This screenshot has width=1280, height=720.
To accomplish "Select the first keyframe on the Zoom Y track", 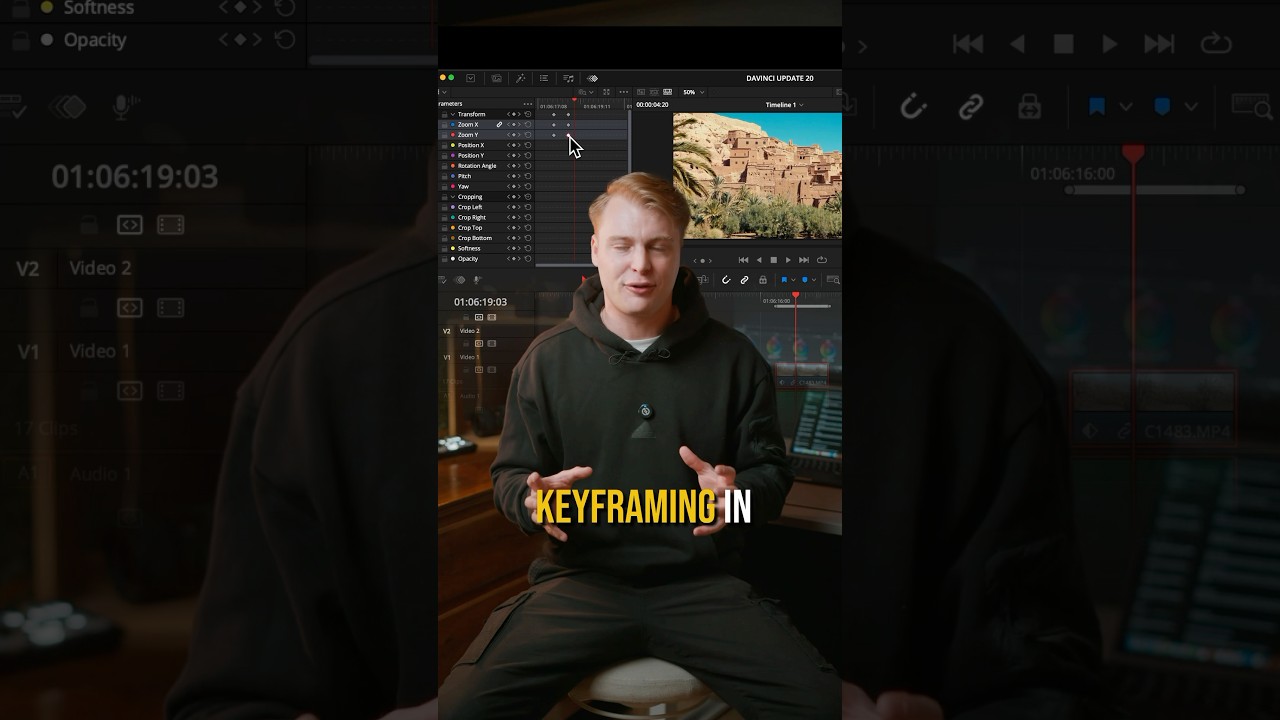I will coord(553,135).
